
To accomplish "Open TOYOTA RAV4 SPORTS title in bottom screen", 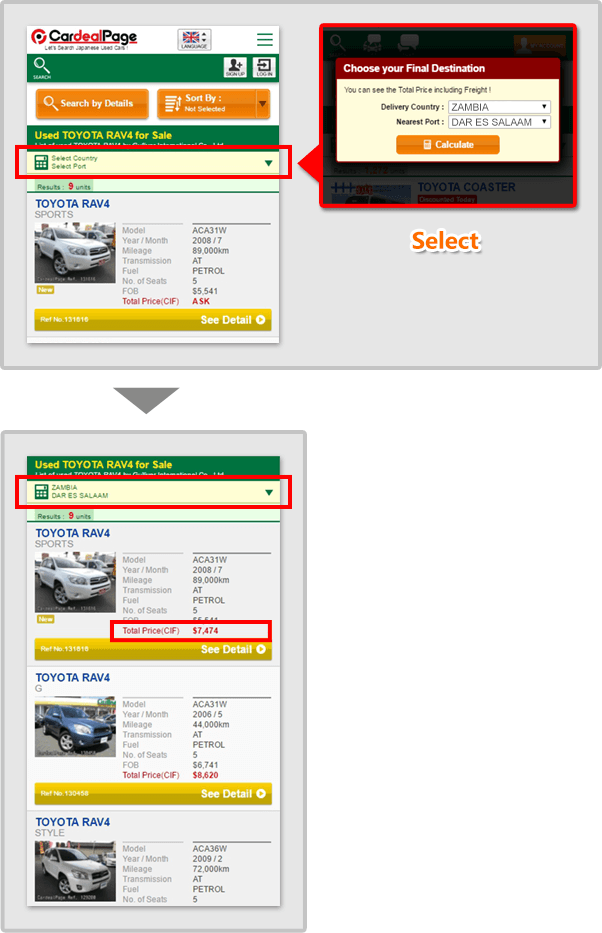I will tap(73, 533).
